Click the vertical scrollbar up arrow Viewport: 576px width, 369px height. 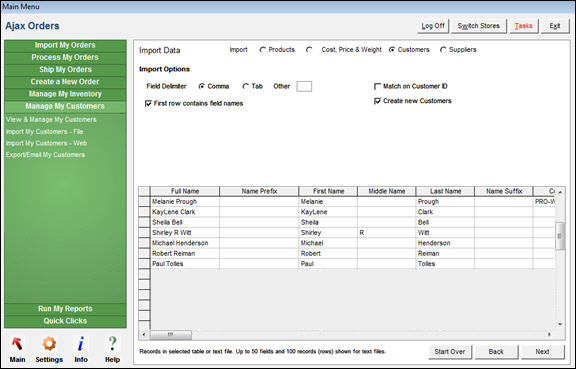pyautogui.click(x=560, y=192)
